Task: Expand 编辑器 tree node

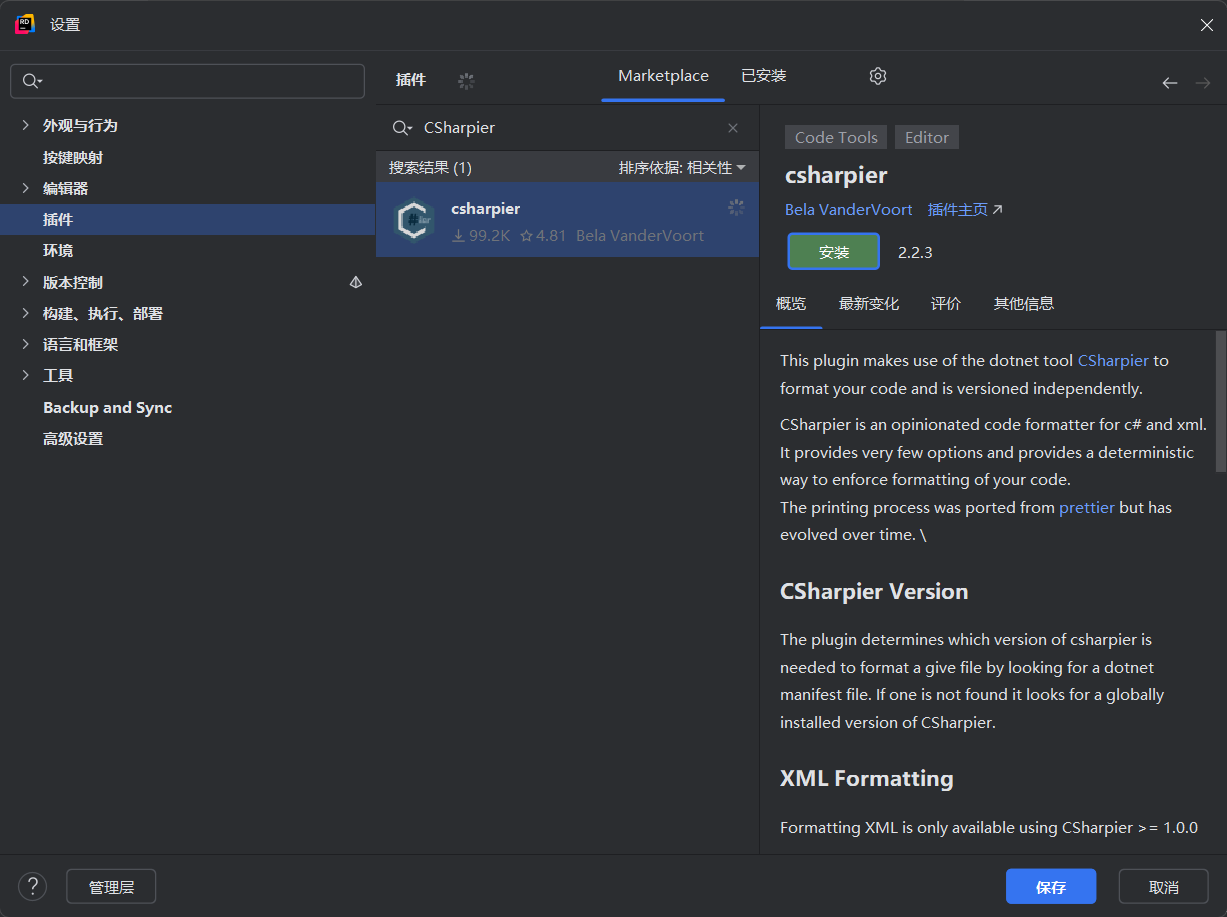Action: [26, 188]
